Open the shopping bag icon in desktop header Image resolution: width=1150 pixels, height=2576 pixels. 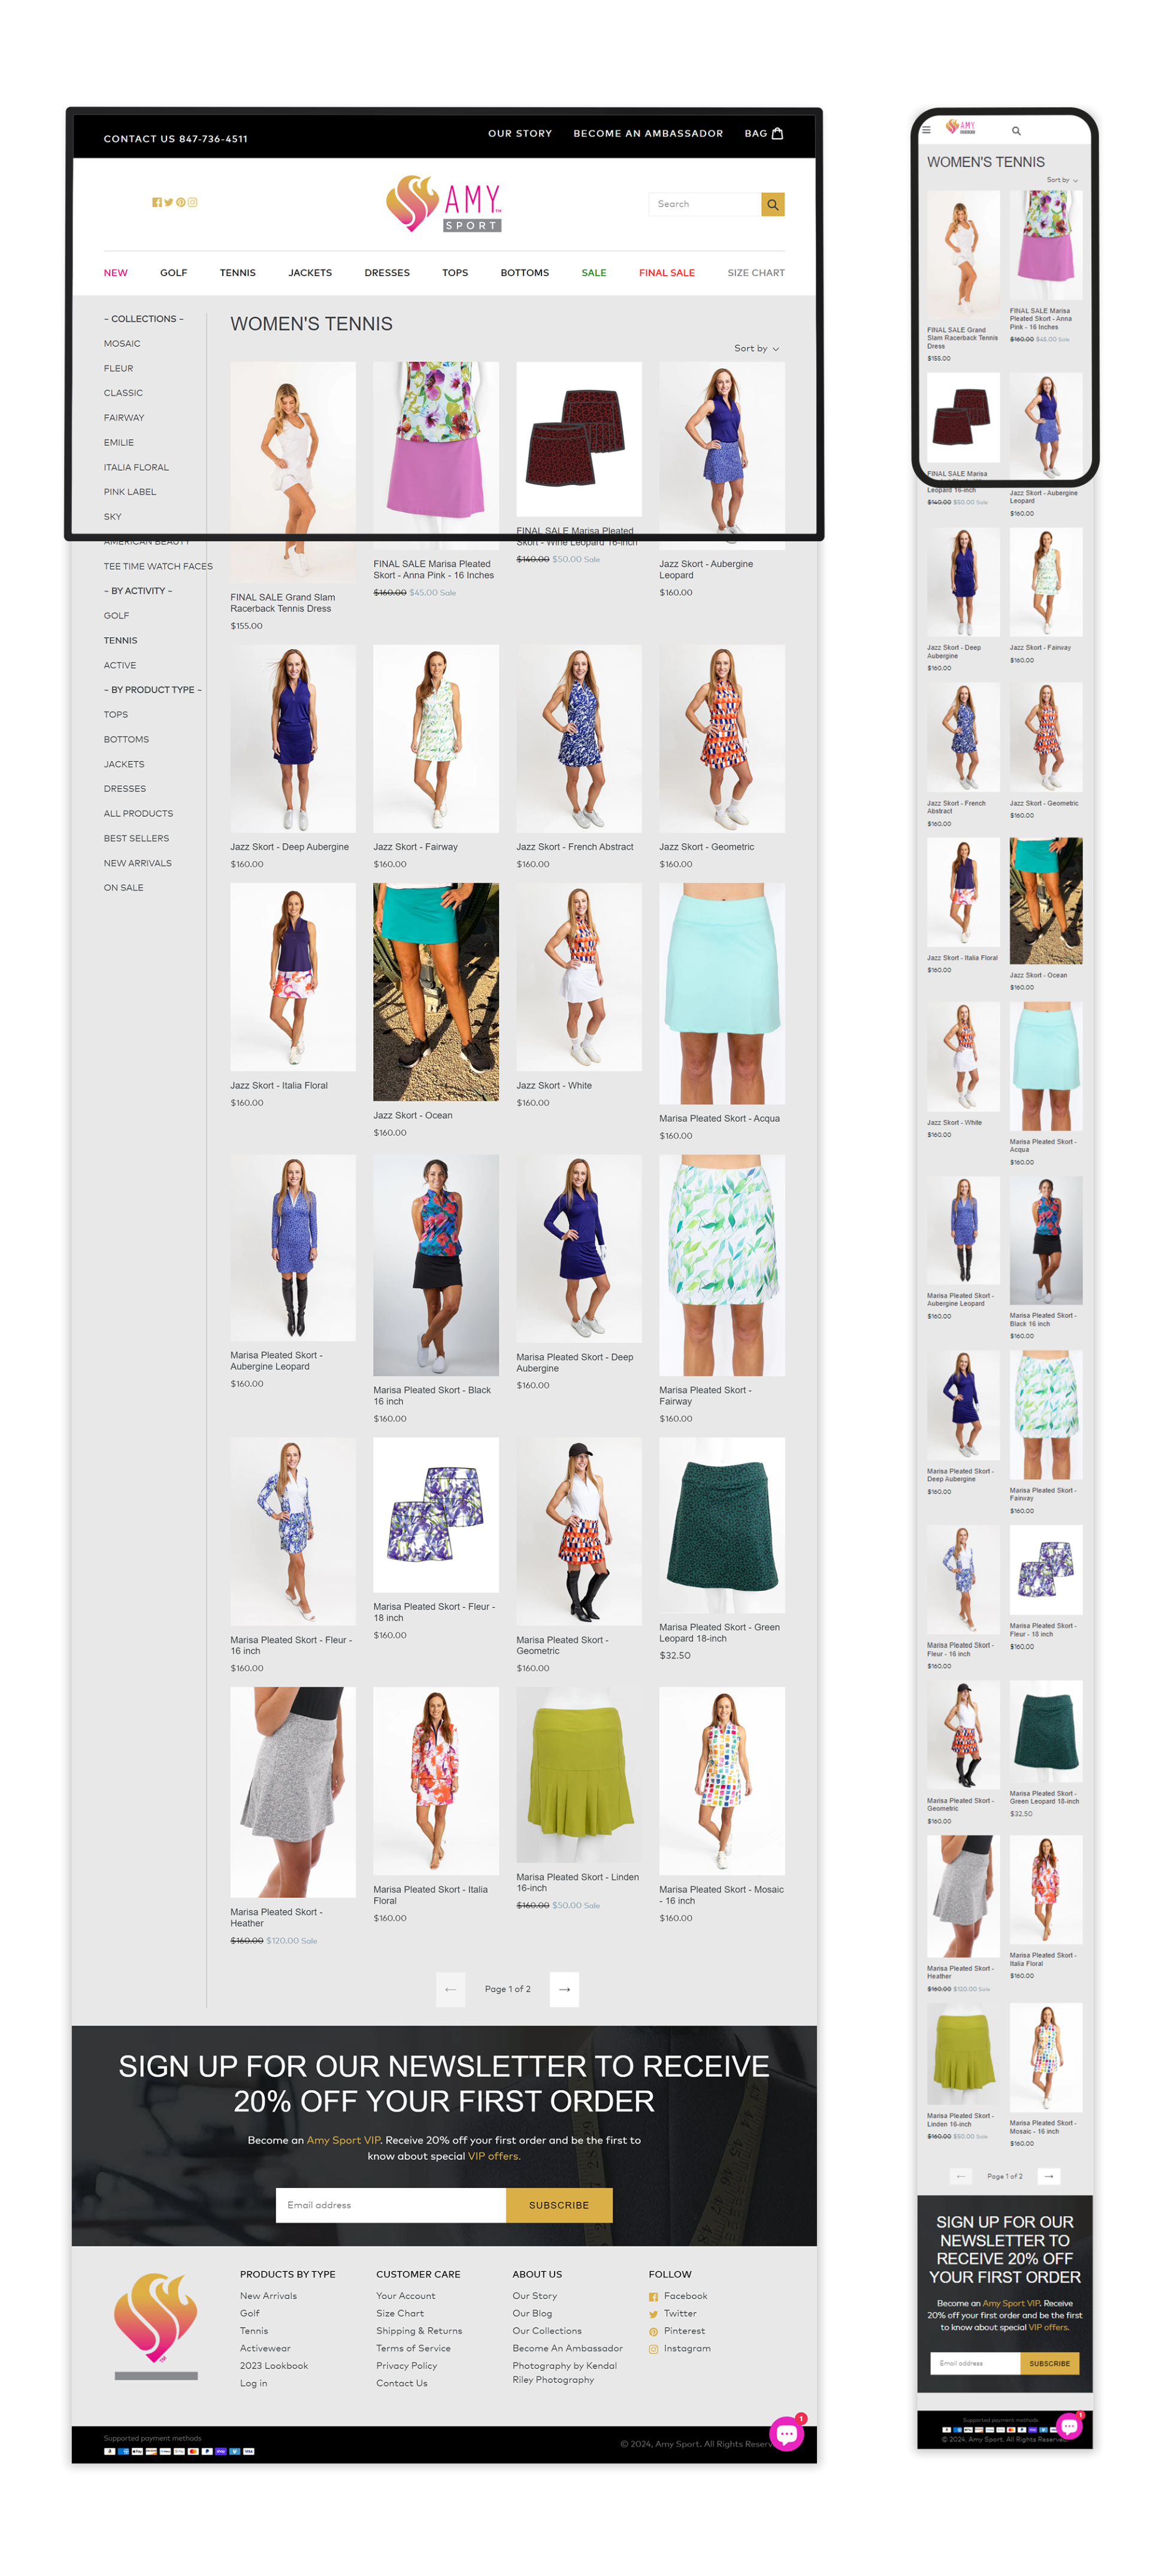777,133
